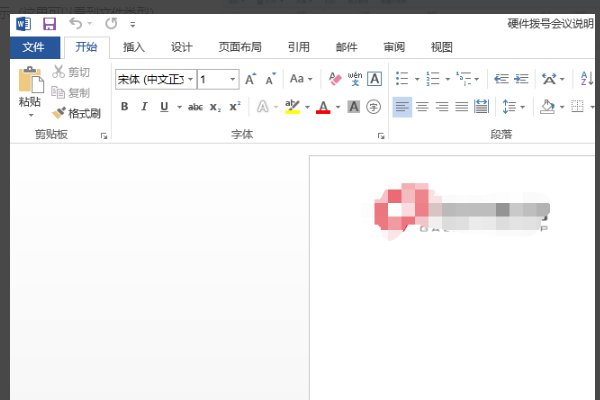Switch to the 页面布局 (Page Layout) tab
Screen dimensions: 600x400
click(240, 47)
